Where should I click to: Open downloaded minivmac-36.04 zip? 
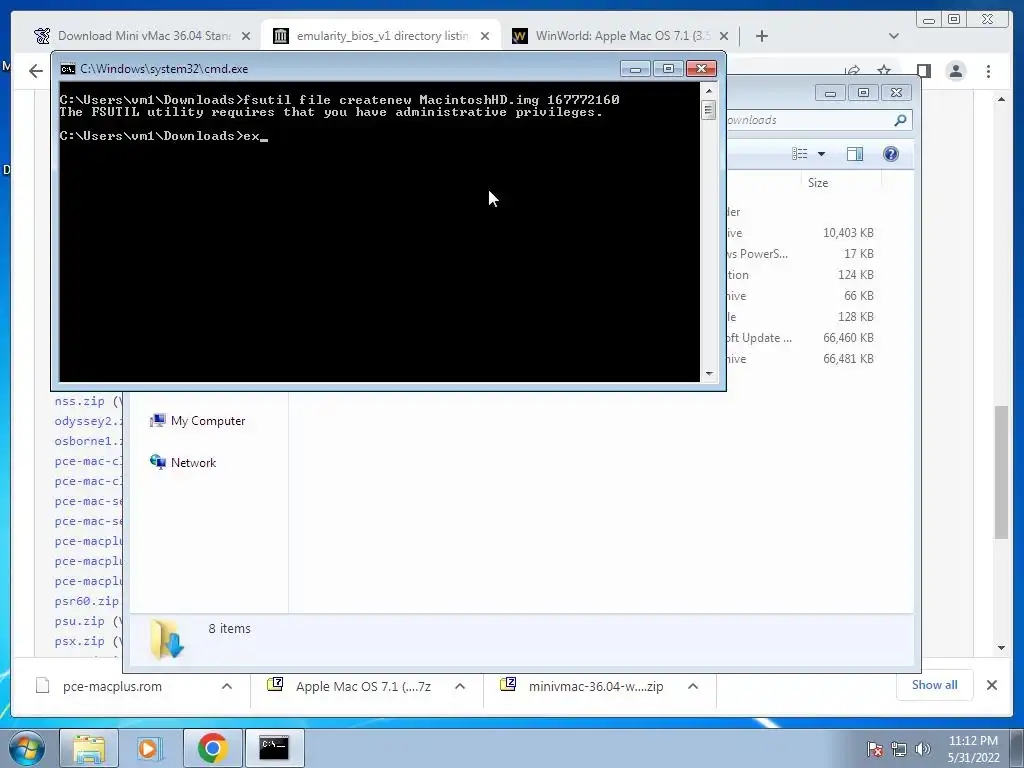(583, 686)
